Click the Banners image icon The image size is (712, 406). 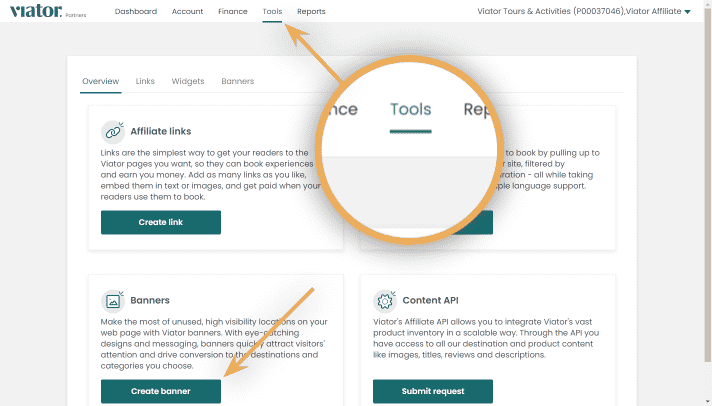[x=113, y=301]
